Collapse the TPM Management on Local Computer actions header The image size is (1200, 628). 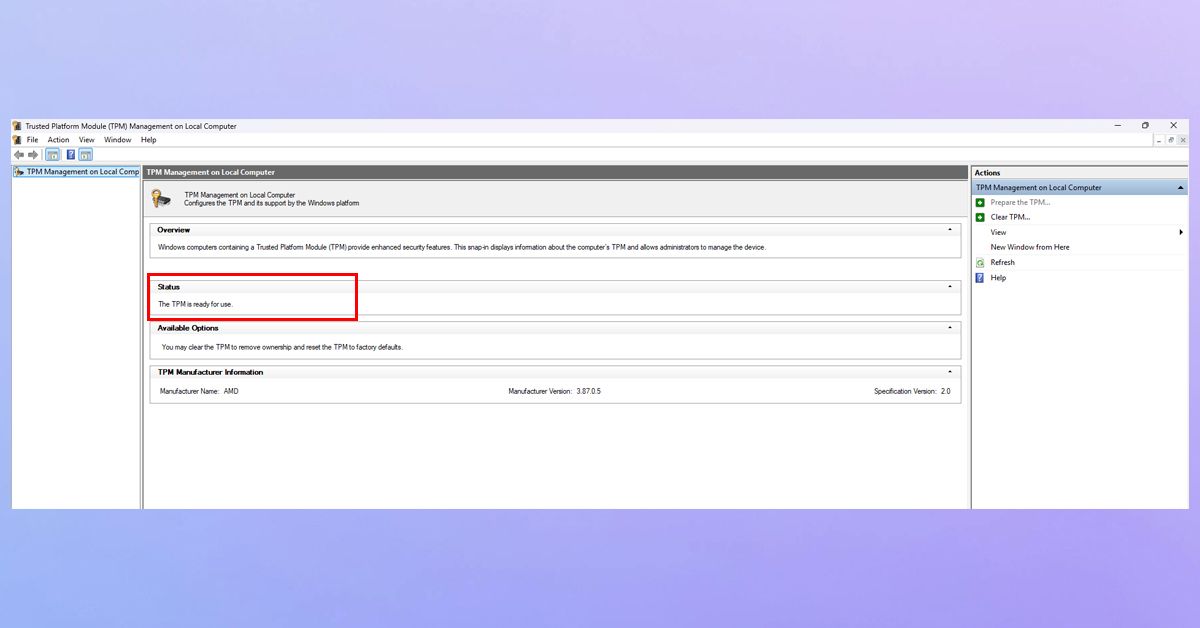[1180, 187]
